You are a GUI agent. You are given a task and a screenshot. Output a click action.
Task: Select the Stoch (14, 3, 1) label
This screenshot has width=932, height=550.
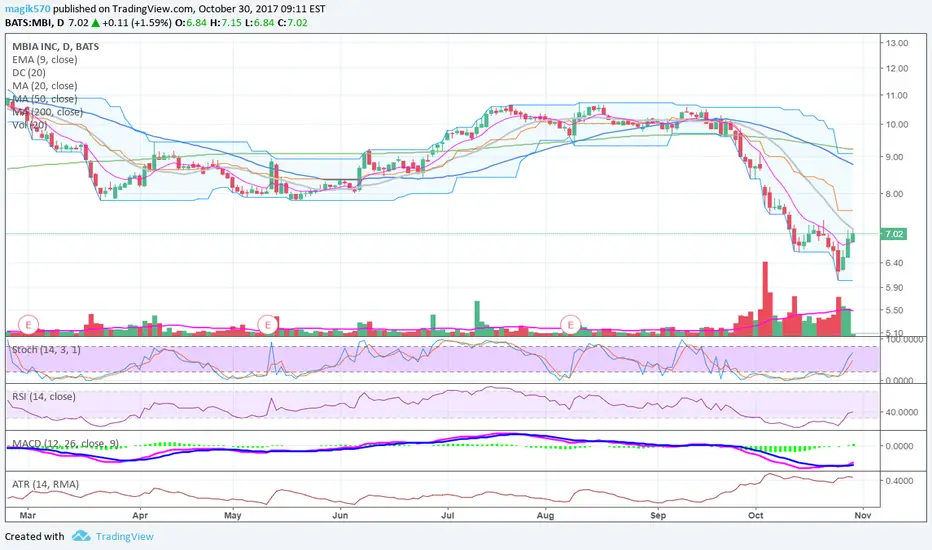(46, 350)
